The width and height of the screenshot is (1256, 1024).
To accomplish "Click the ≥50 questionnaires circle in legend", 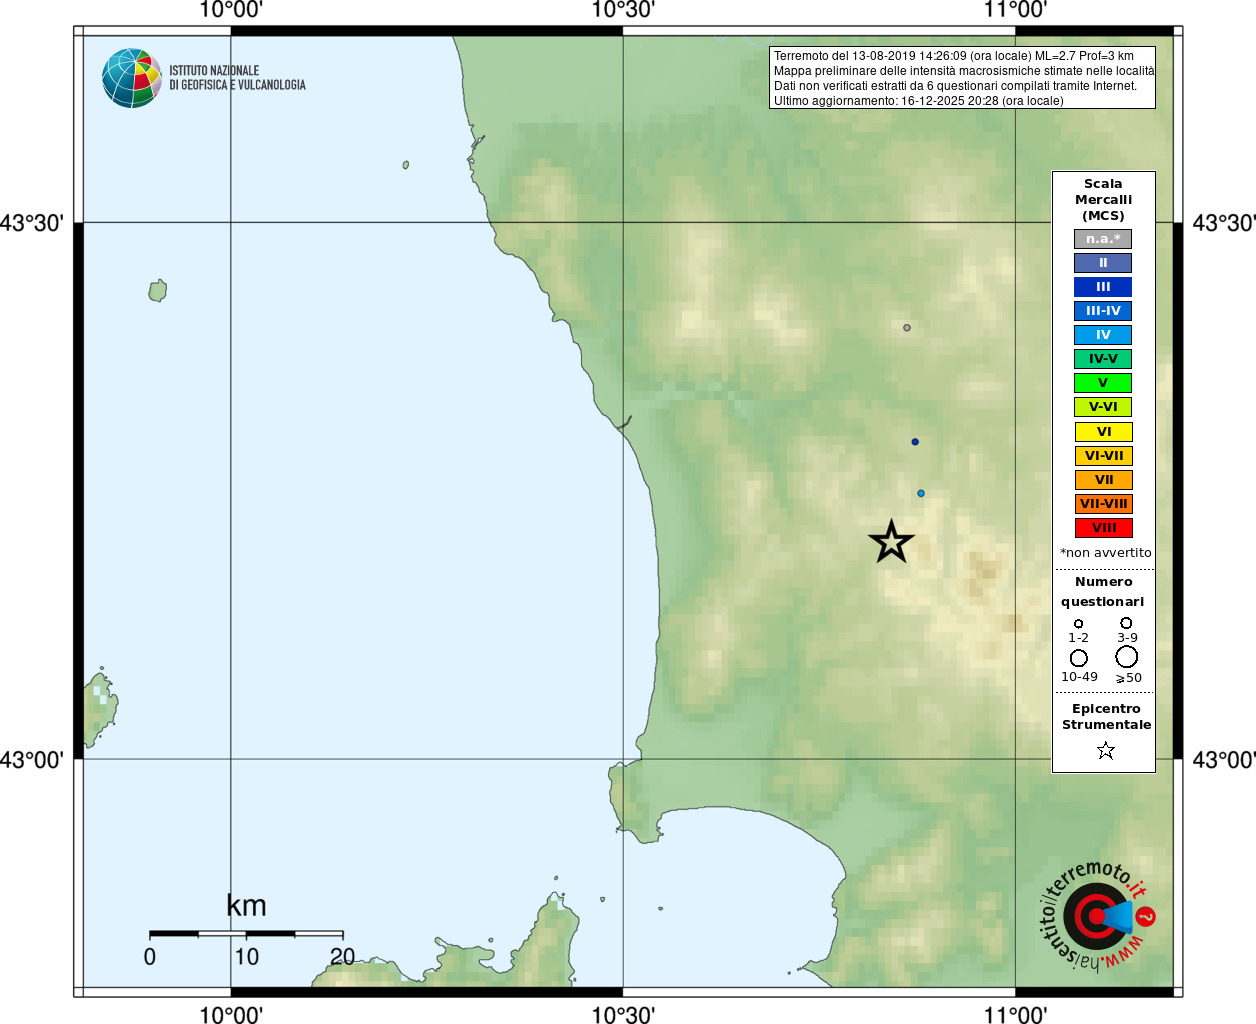I will point(1127,657).
